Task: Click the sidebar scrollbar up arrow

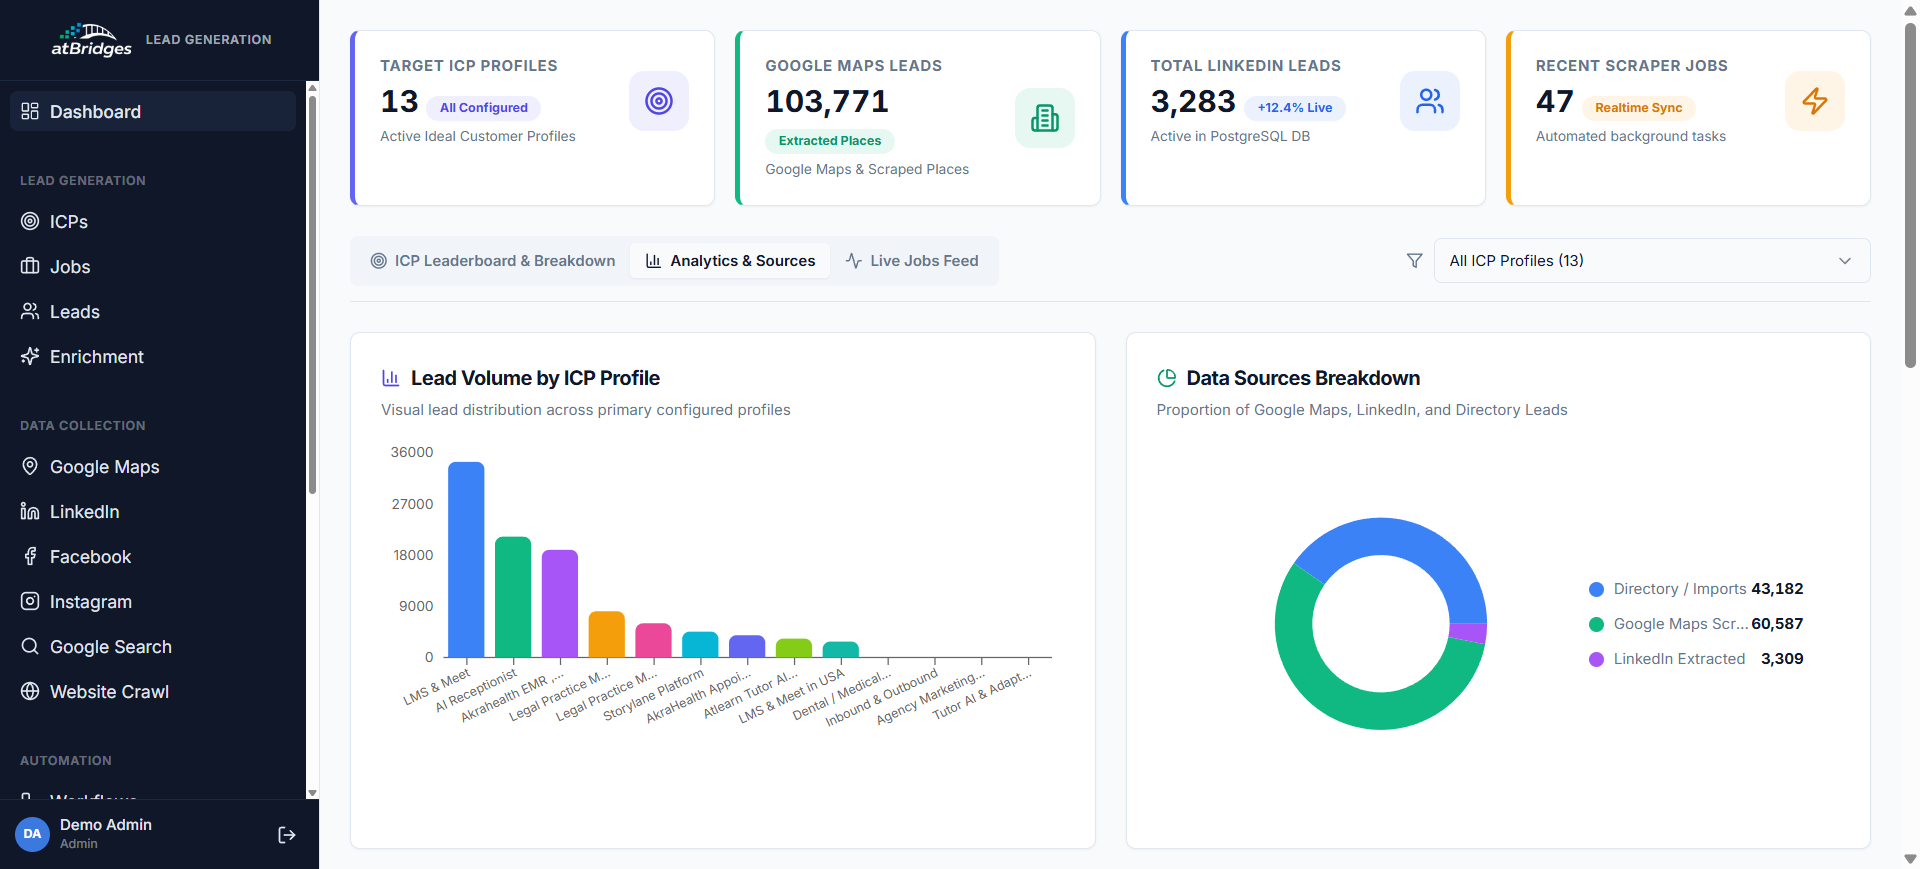Action: click(x=312, y=88)
